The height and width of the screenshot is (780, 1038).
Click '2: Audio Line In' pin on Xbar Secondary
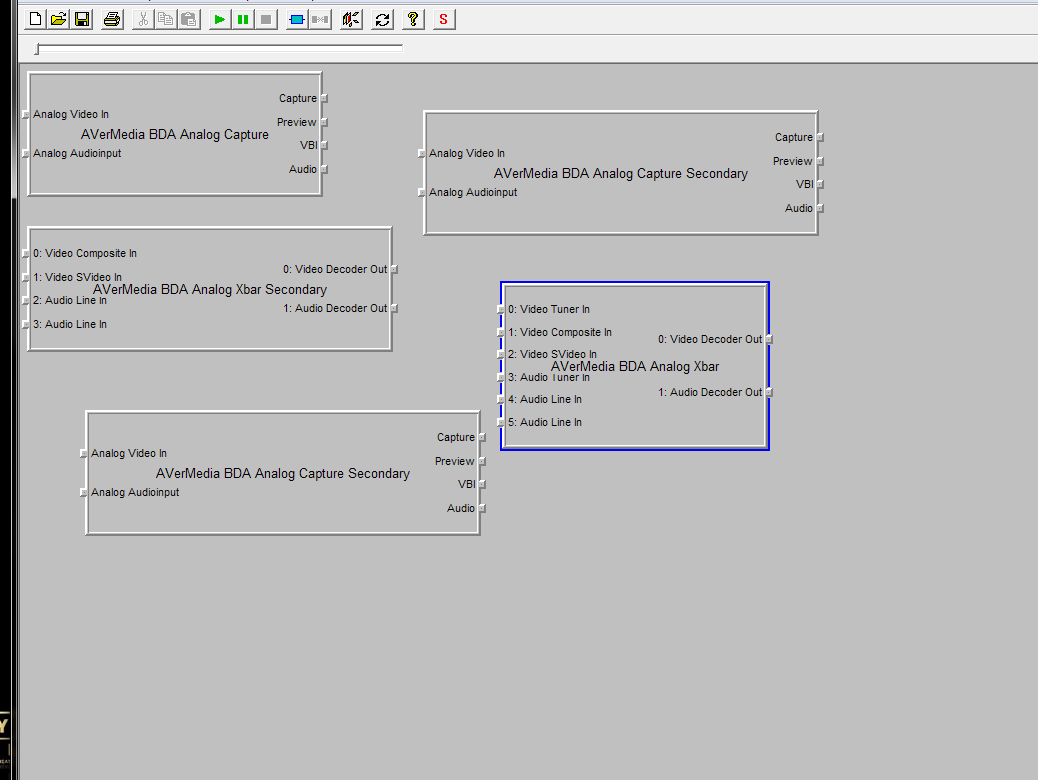26,300
